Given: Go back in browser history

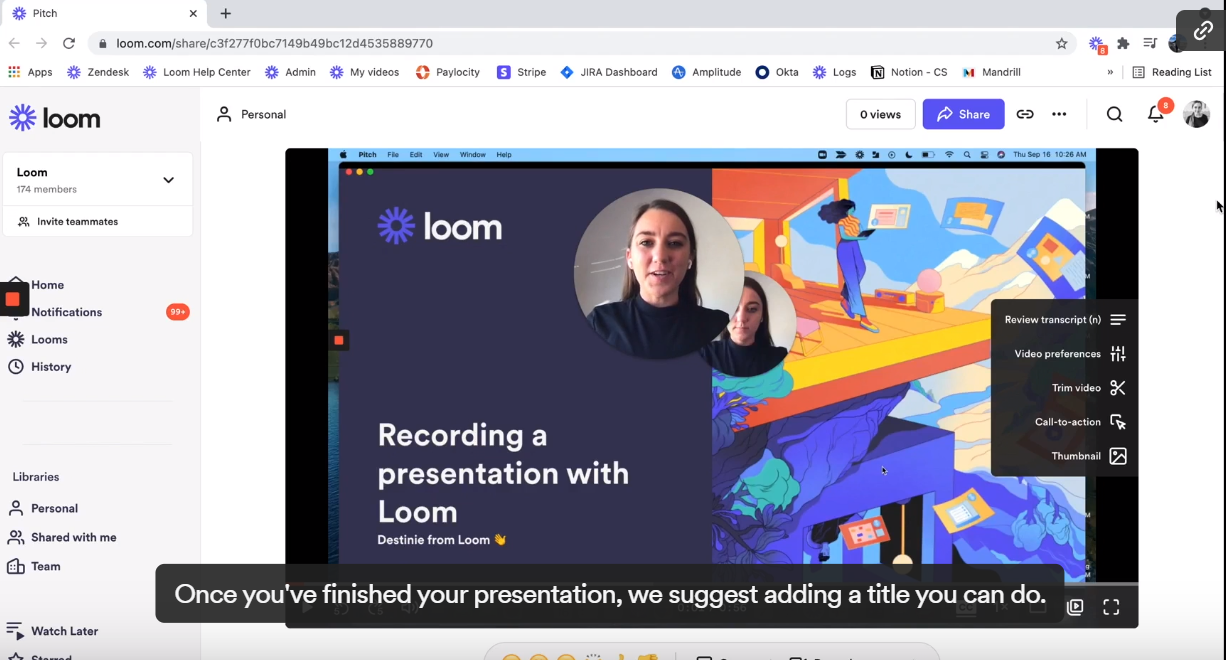Looking at the screenshot, I should coord(14,43).
